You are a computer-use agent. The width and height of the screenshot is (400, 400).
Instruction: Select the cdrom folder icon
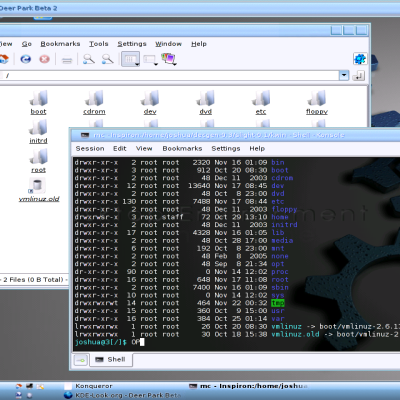(94, 98)
